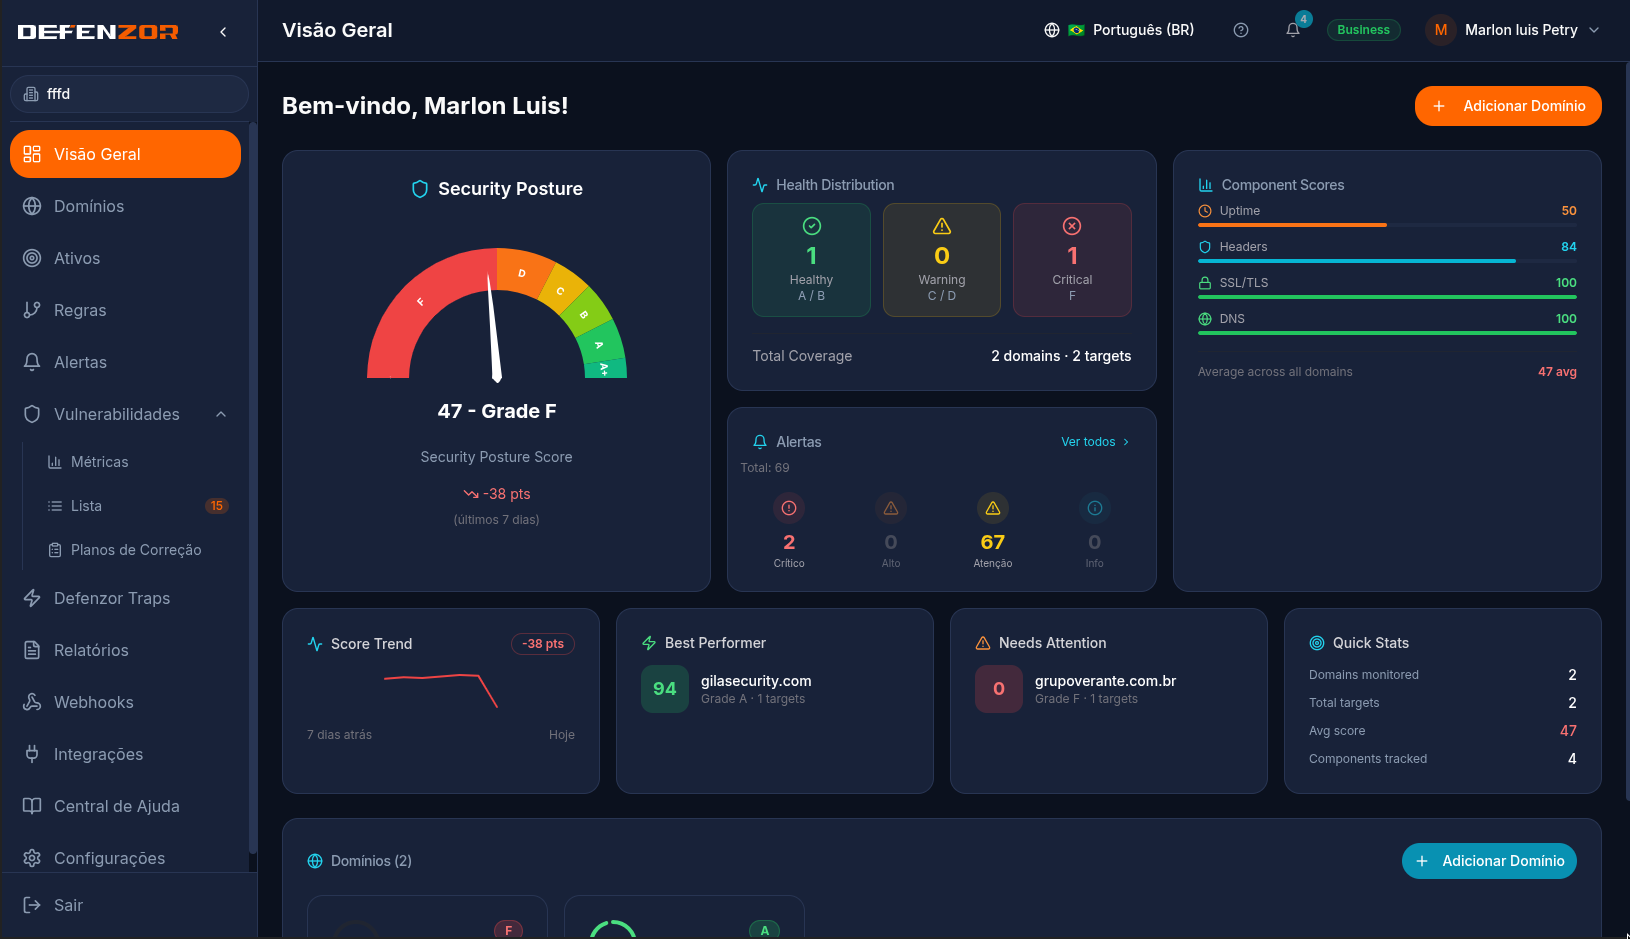1630x939 pixels.
Task: Click the fffd organization field
Action: pos(129,94)
